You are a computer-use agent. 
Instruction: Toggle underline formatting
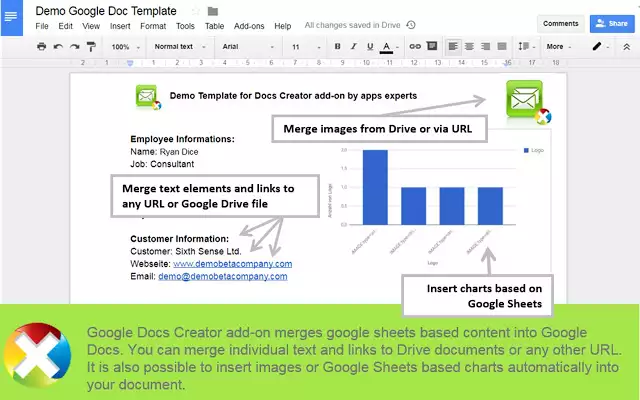tap(370, 46)
